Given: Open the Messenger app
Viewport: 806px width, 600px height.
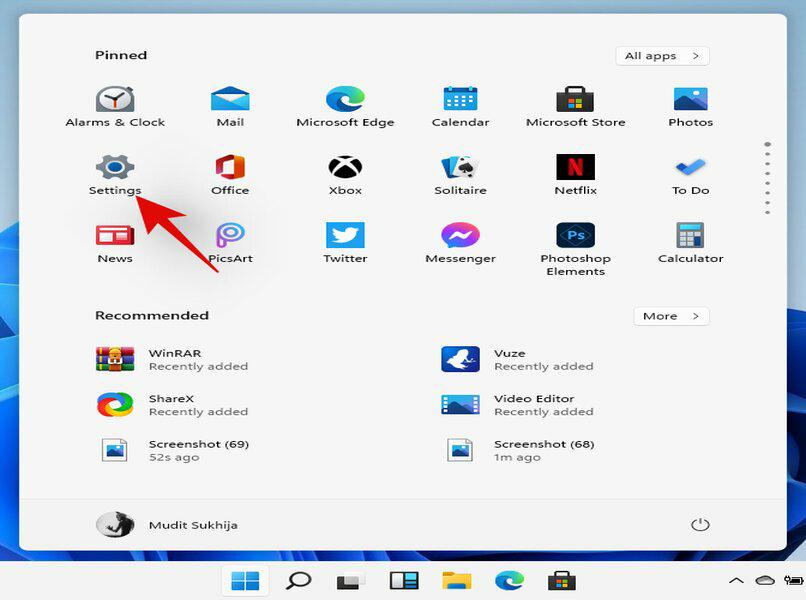Looking at the screenshot, I should tap(460, 239).
